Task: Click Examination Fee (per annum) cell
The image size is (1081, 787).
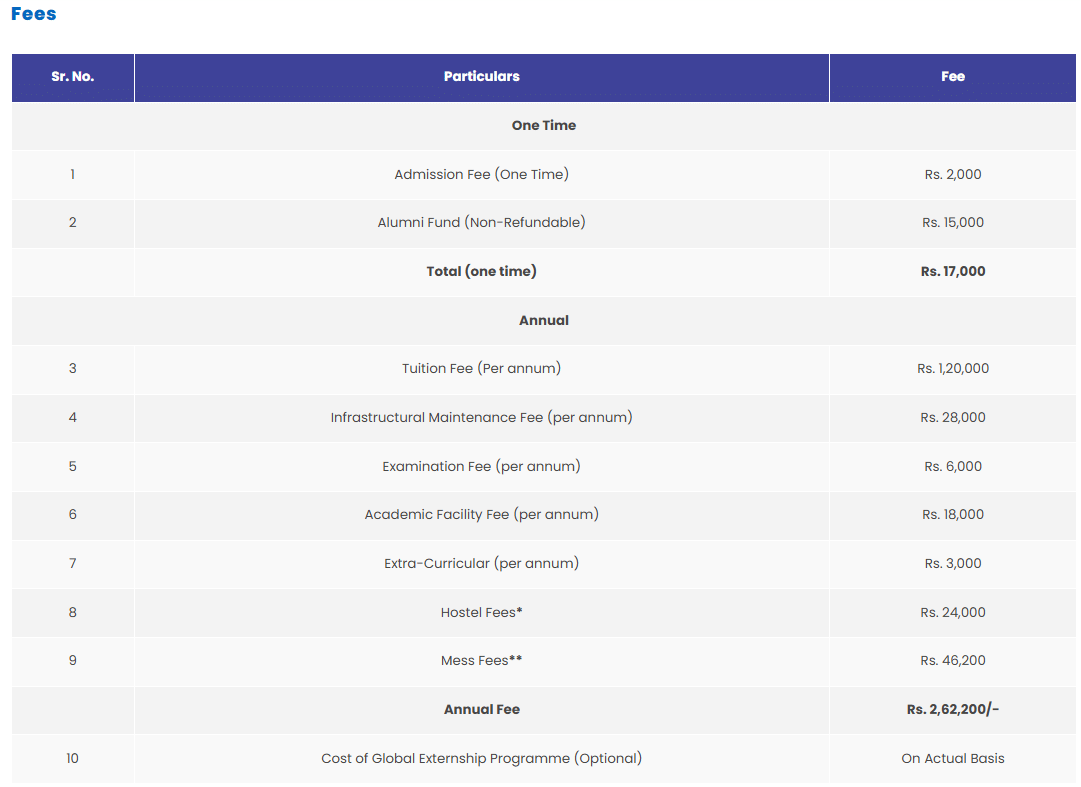Action: pyautogui.click(x=481, y=467)
